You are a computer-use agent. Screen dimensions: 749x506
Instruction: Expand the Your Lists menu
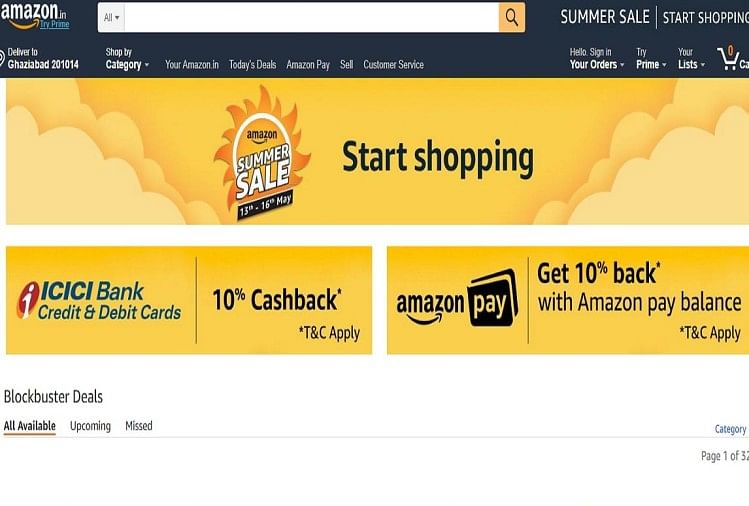pos(691,59)
